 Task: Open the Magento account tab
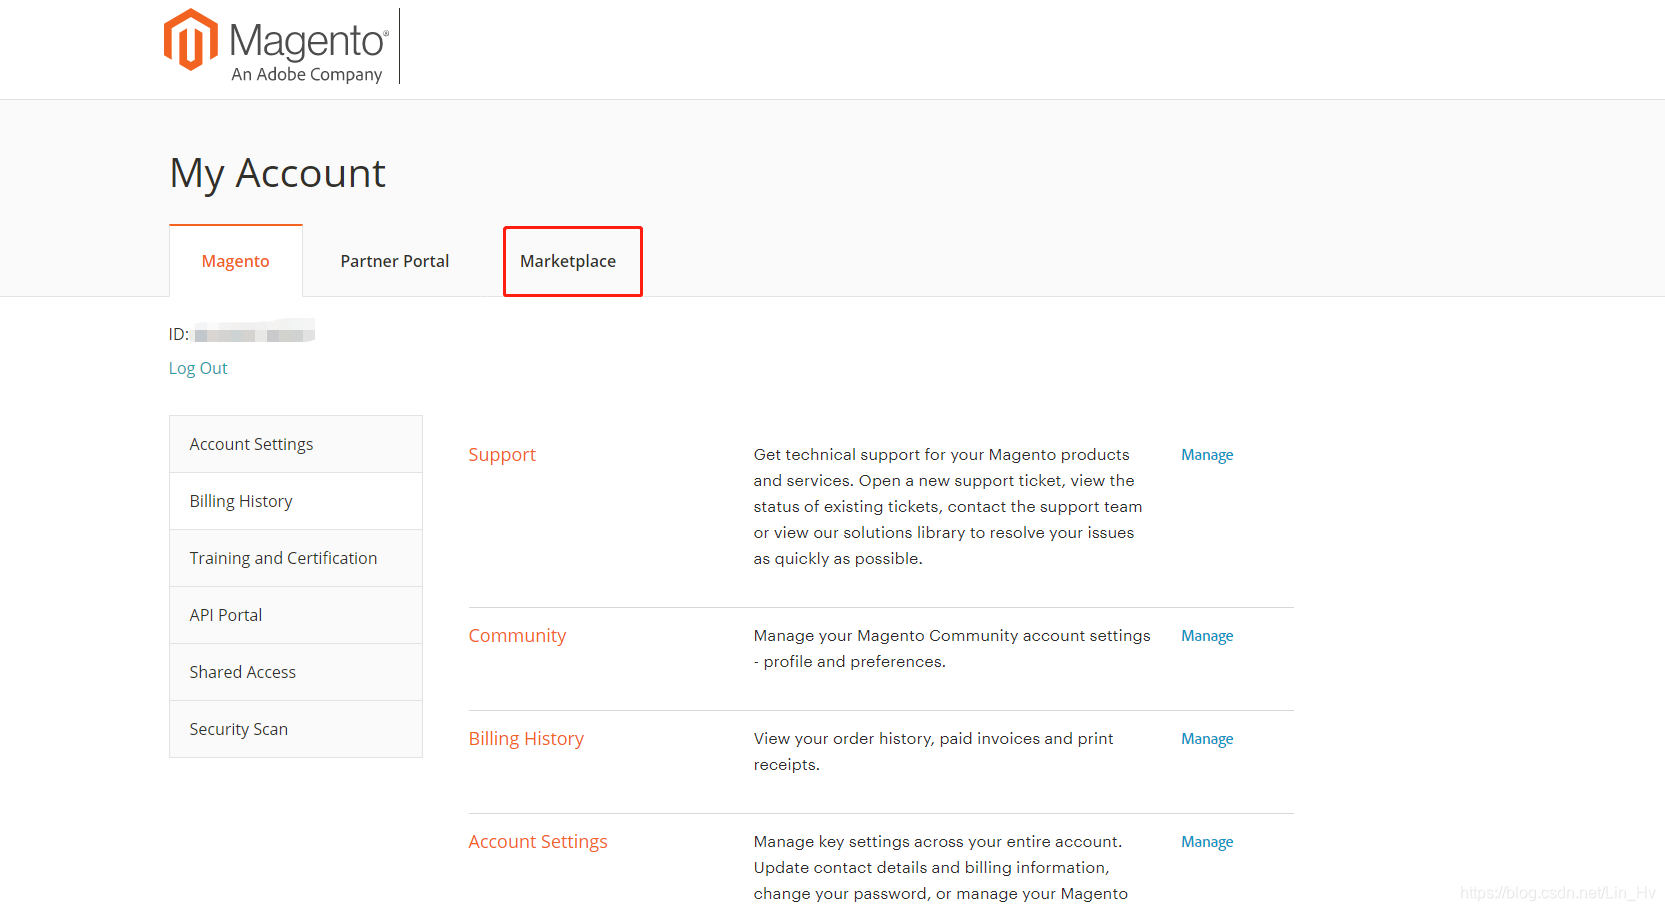[x=236, y=261]
